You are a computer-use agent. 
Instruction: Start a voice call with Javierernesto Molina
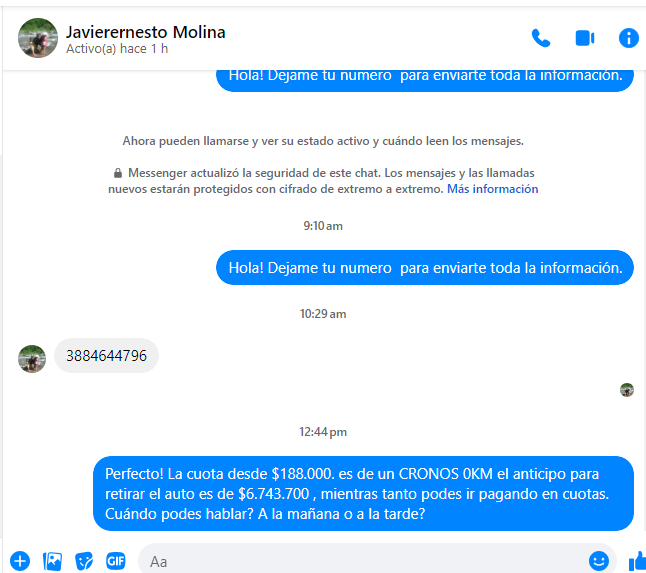click(541, 38)
